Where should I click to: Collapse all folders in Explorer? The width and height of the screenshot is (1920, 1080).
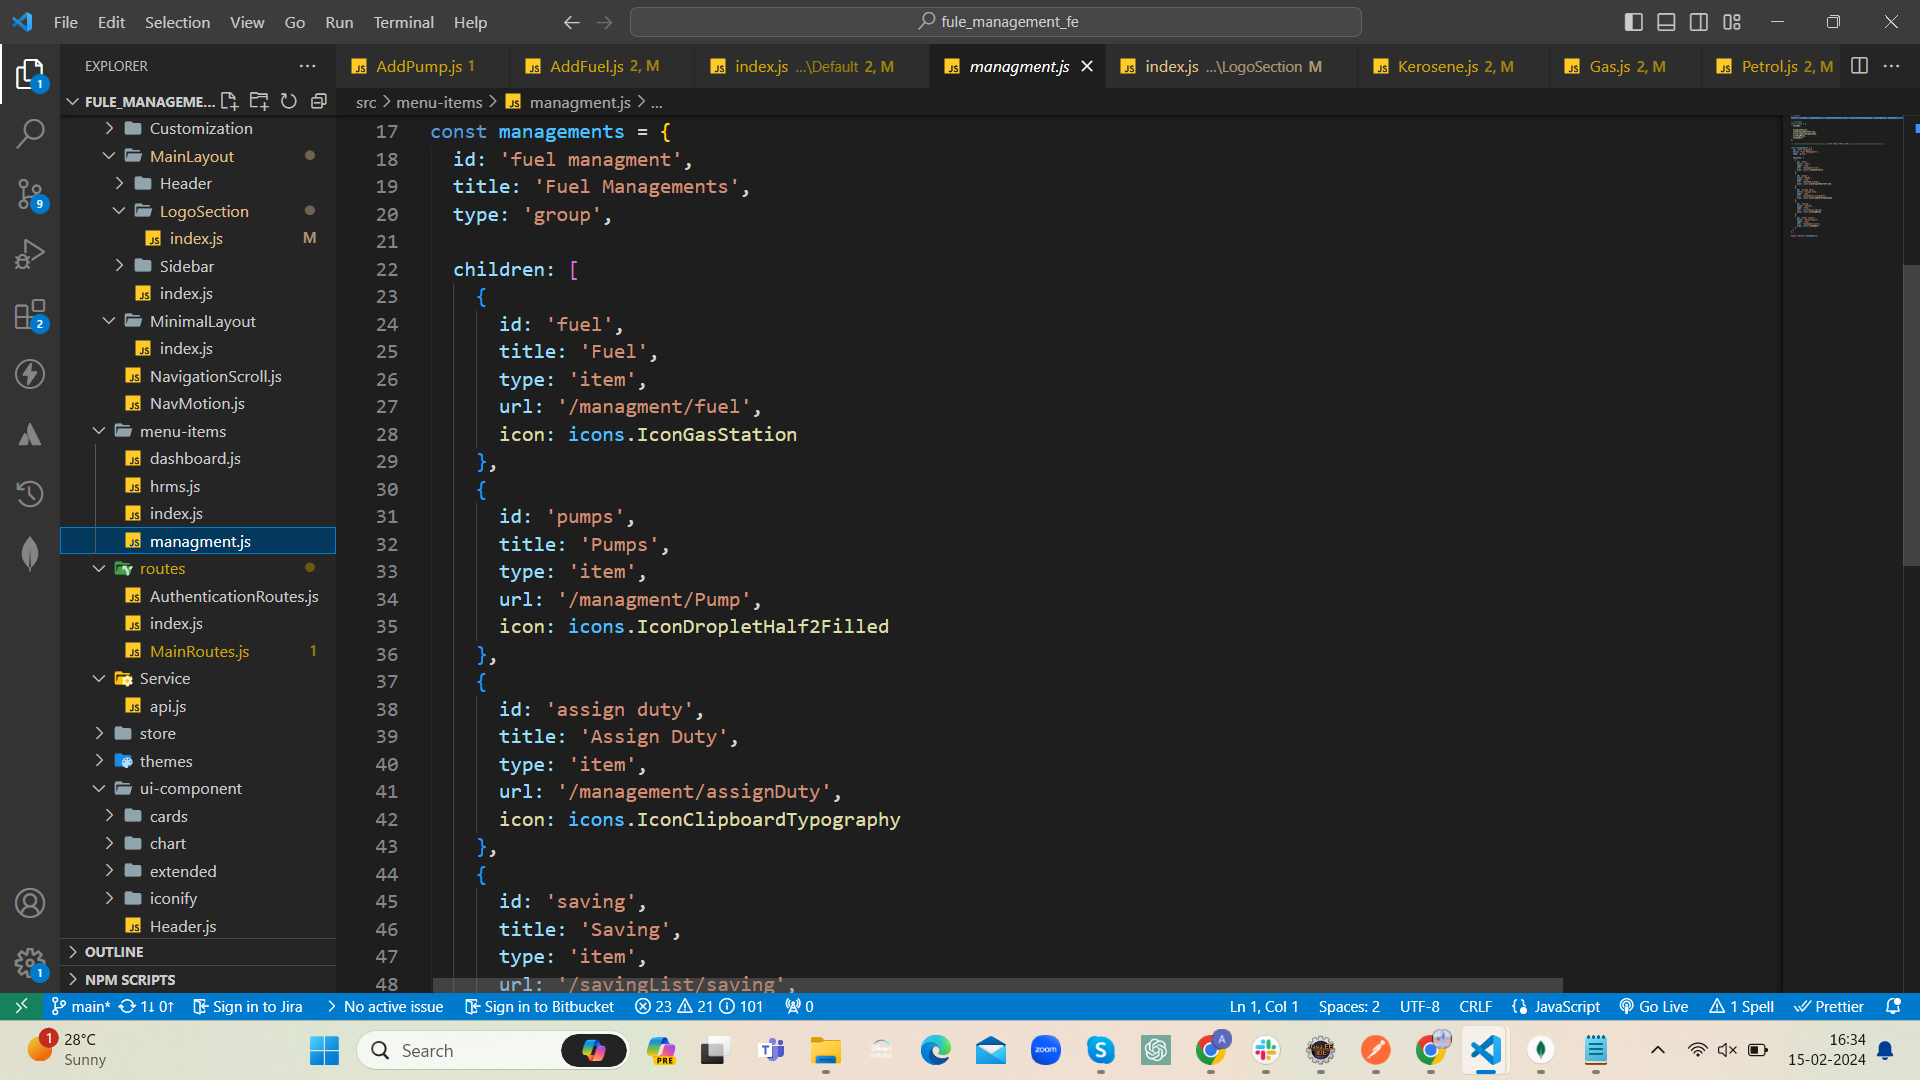[x=319, y=101]
